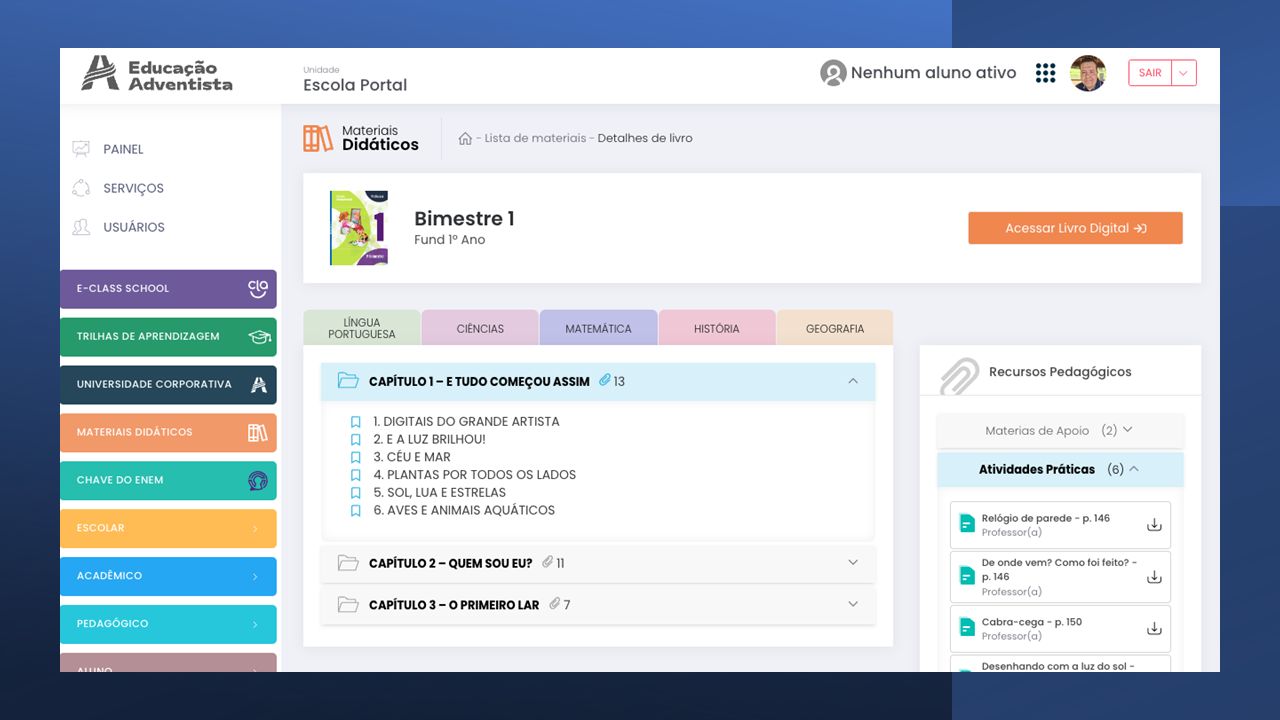Expand the ACADÊMICO menu arrow
Image resolution: width=1280 pixels, height=720 pixels.
click(x=255, y=576)
